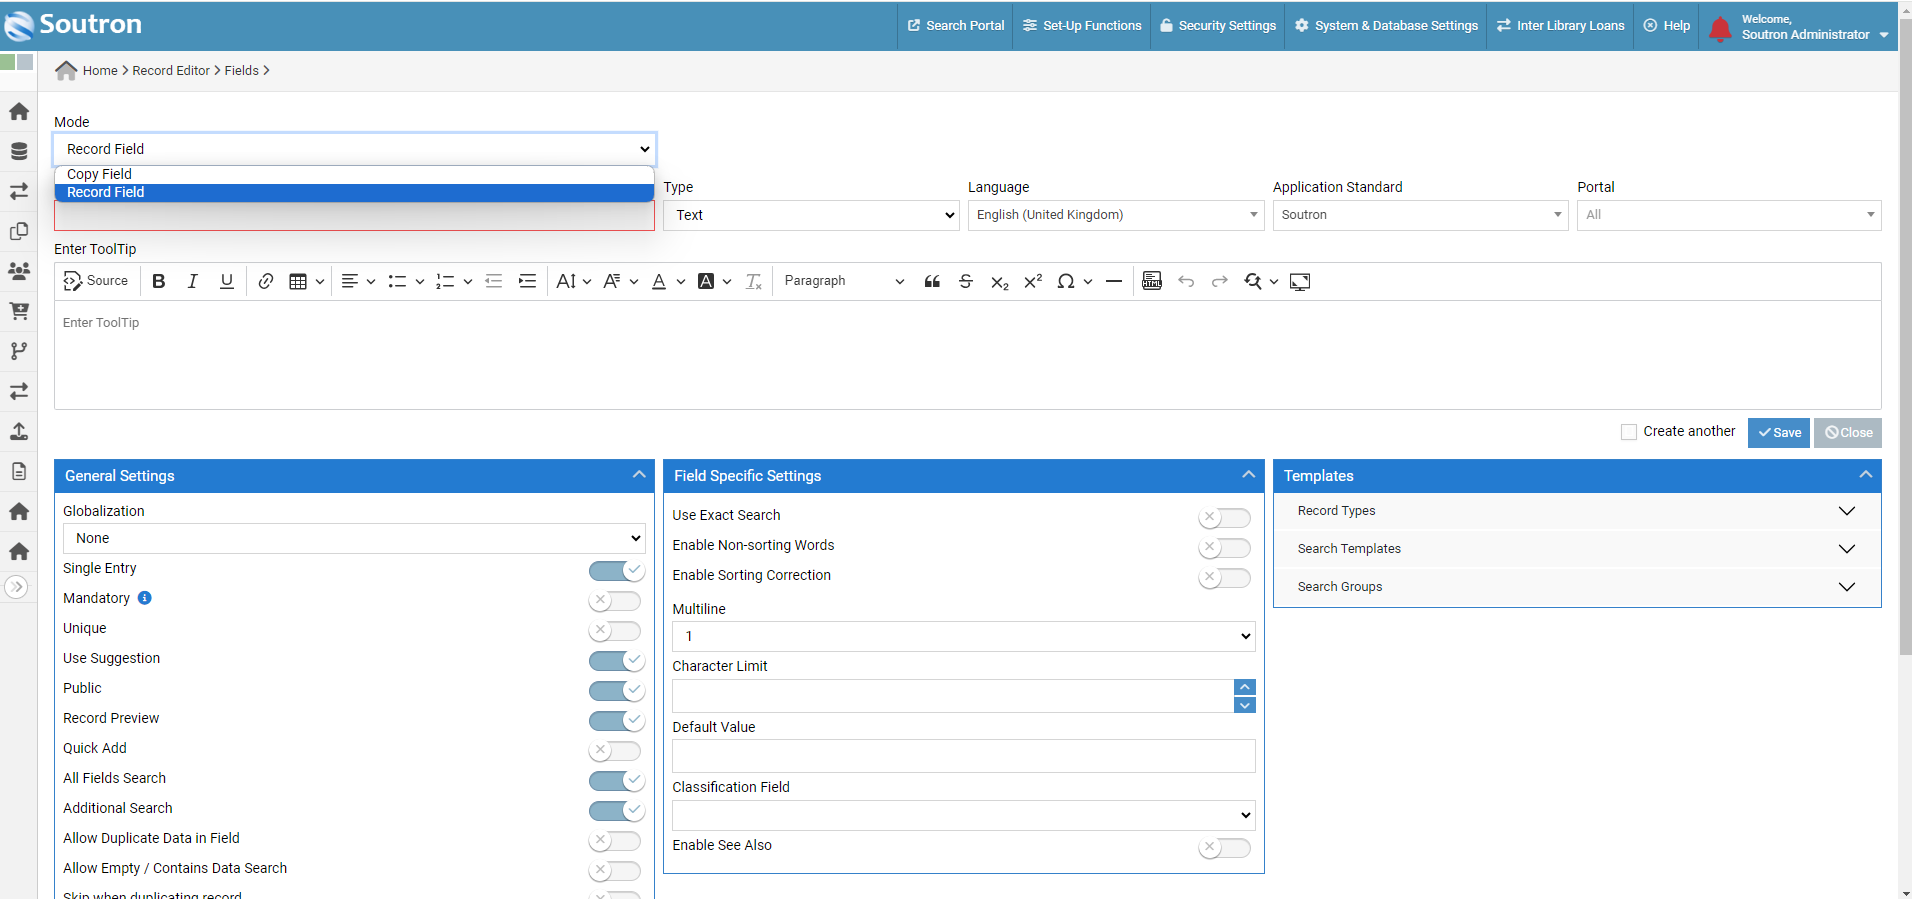Enable the Unique switch
This screenshot has width=1912, height=899.
tap(615, 631)
